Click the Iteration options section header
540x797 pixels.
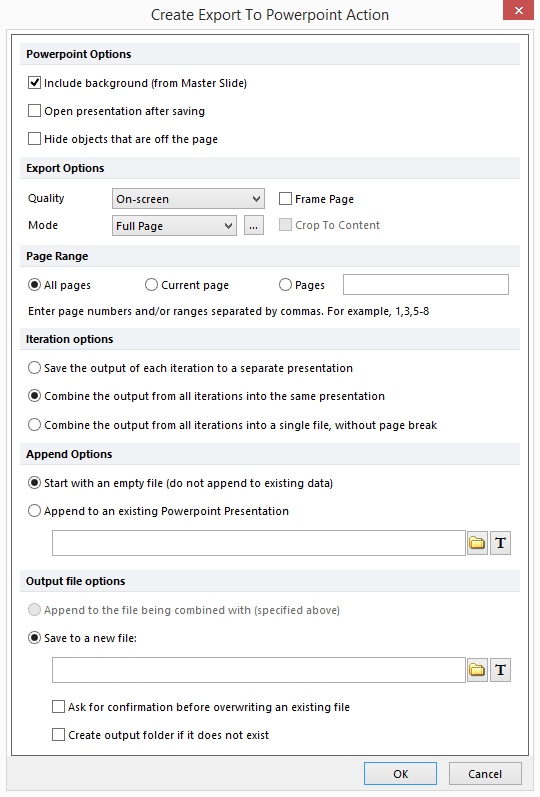click(x=270, y=339)
